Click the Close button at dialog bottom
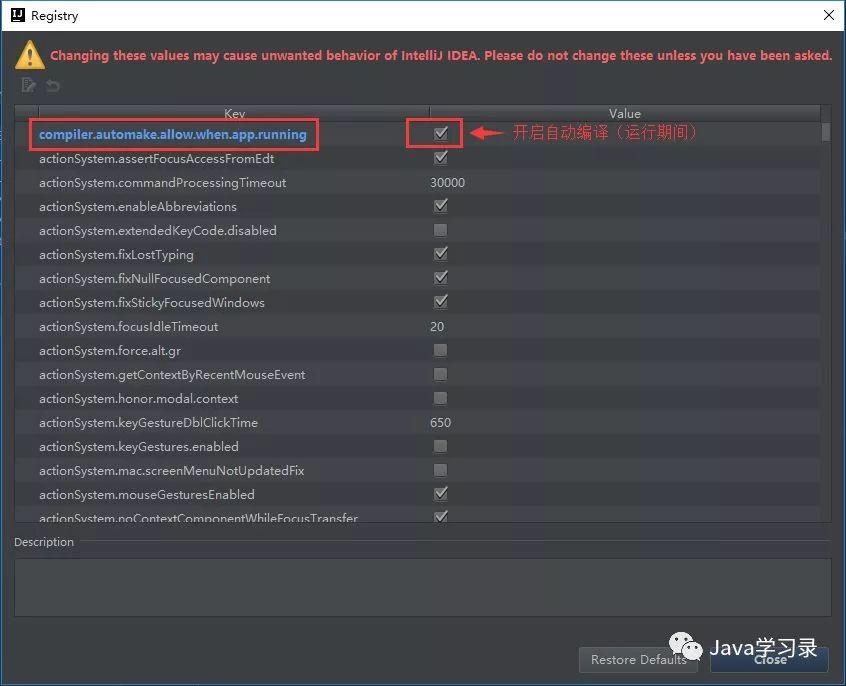Screen dimensions: 846x686 pyautogui.click(x=769, y=660)
